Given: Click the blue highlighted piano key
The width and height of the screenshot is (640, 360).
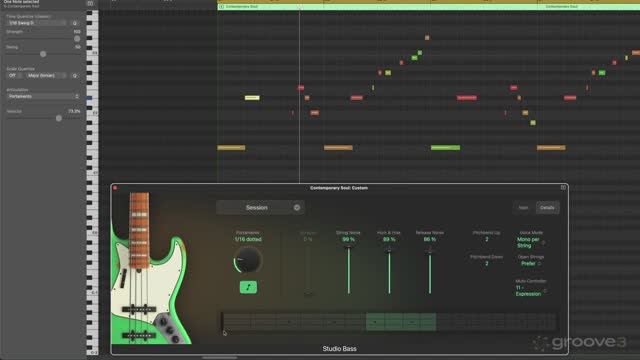Looking at the screenshot, I should tap(89, 98).
